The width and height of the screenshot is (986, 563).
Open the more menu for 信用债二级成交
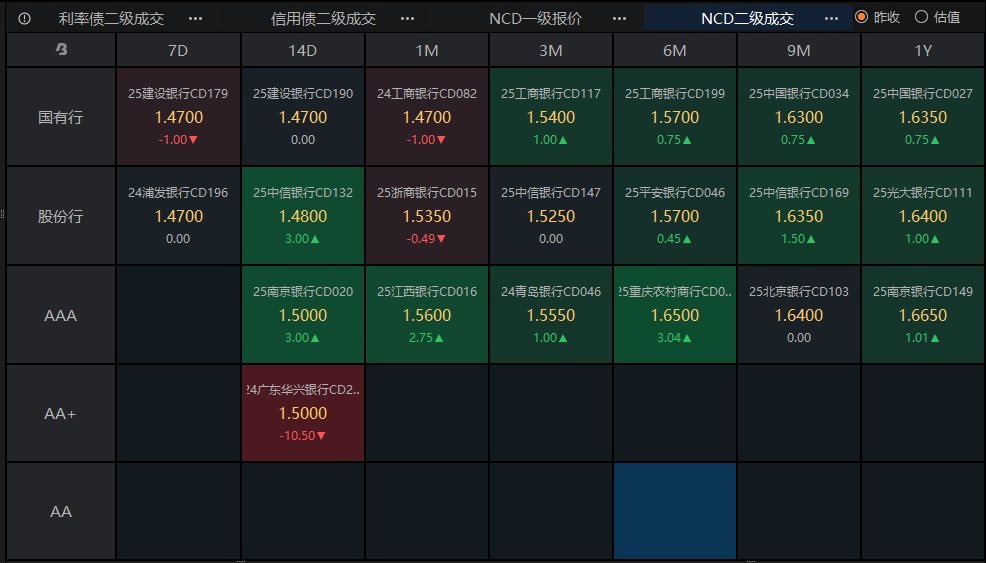pos(407,18)
